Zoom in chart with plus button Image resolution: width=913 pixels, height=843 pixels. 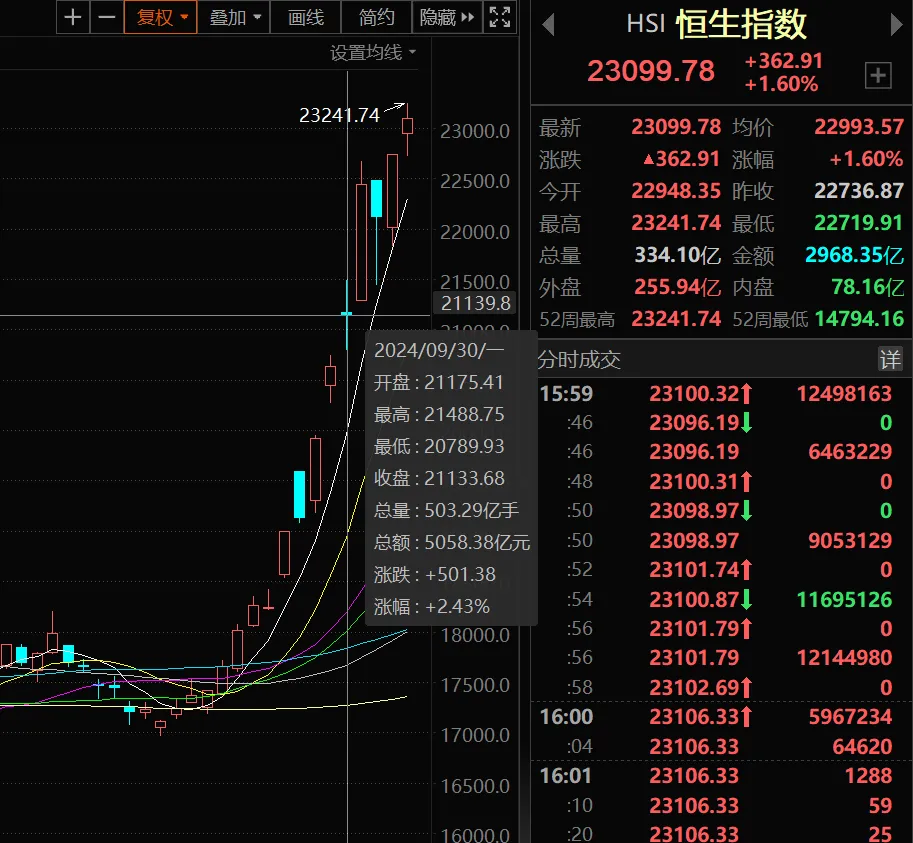point(73,17)
